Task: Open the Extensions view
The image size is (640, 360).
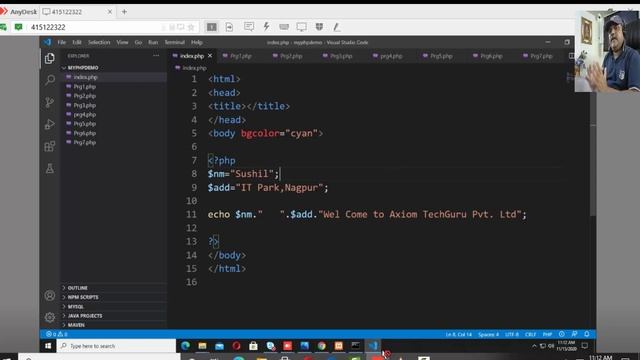Action: pyautogui.click(x=50, y=146)
